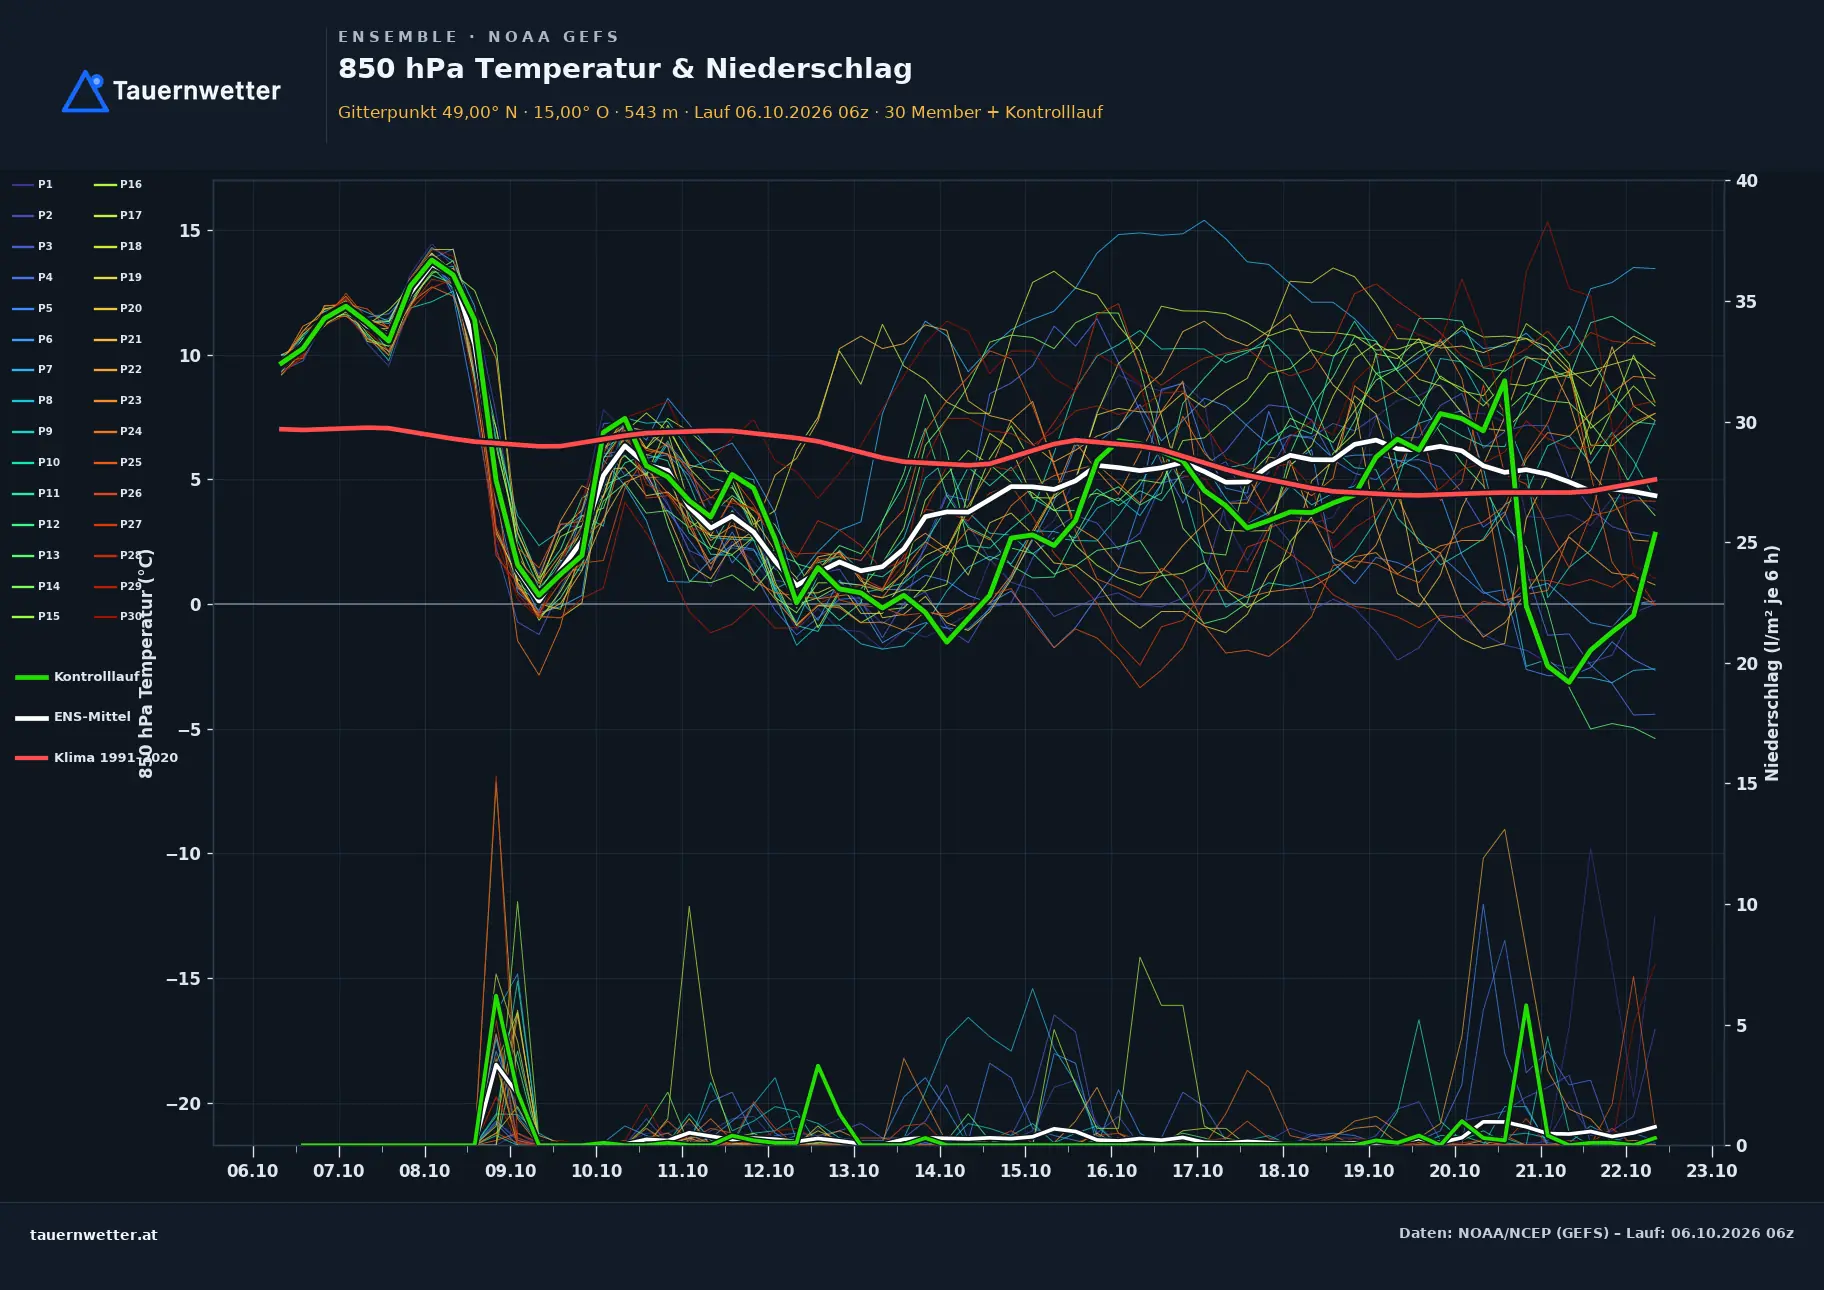Click the Kontrolllauf legend entry
Screen dimensions: 1824x1290
(78, 677)
